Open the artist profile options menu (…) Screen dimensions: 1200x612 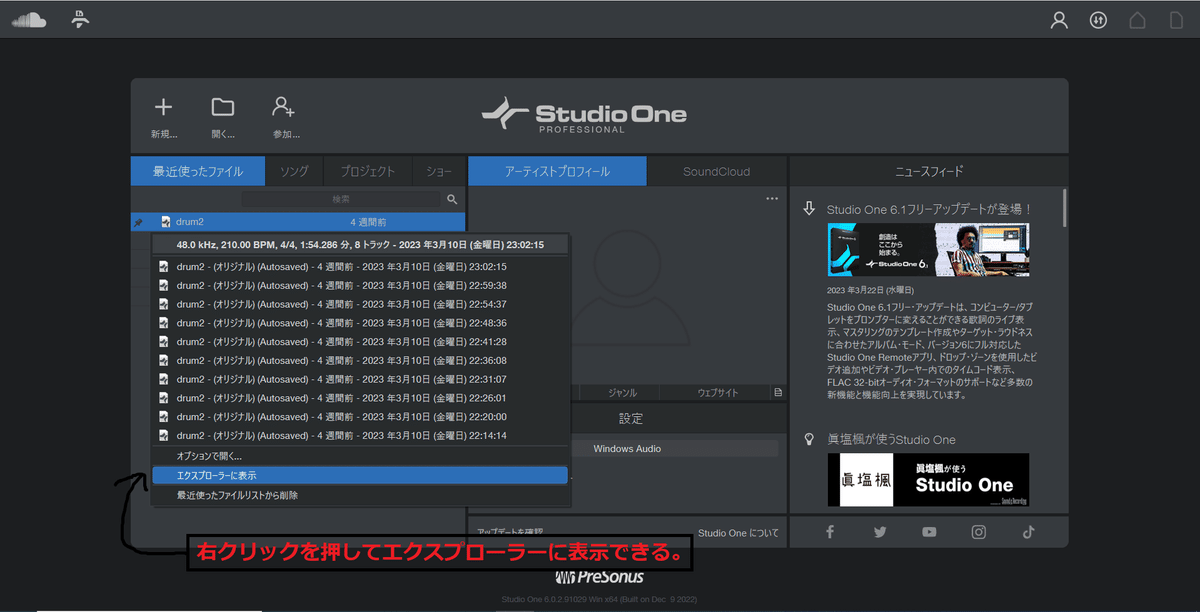pos(771,197)
